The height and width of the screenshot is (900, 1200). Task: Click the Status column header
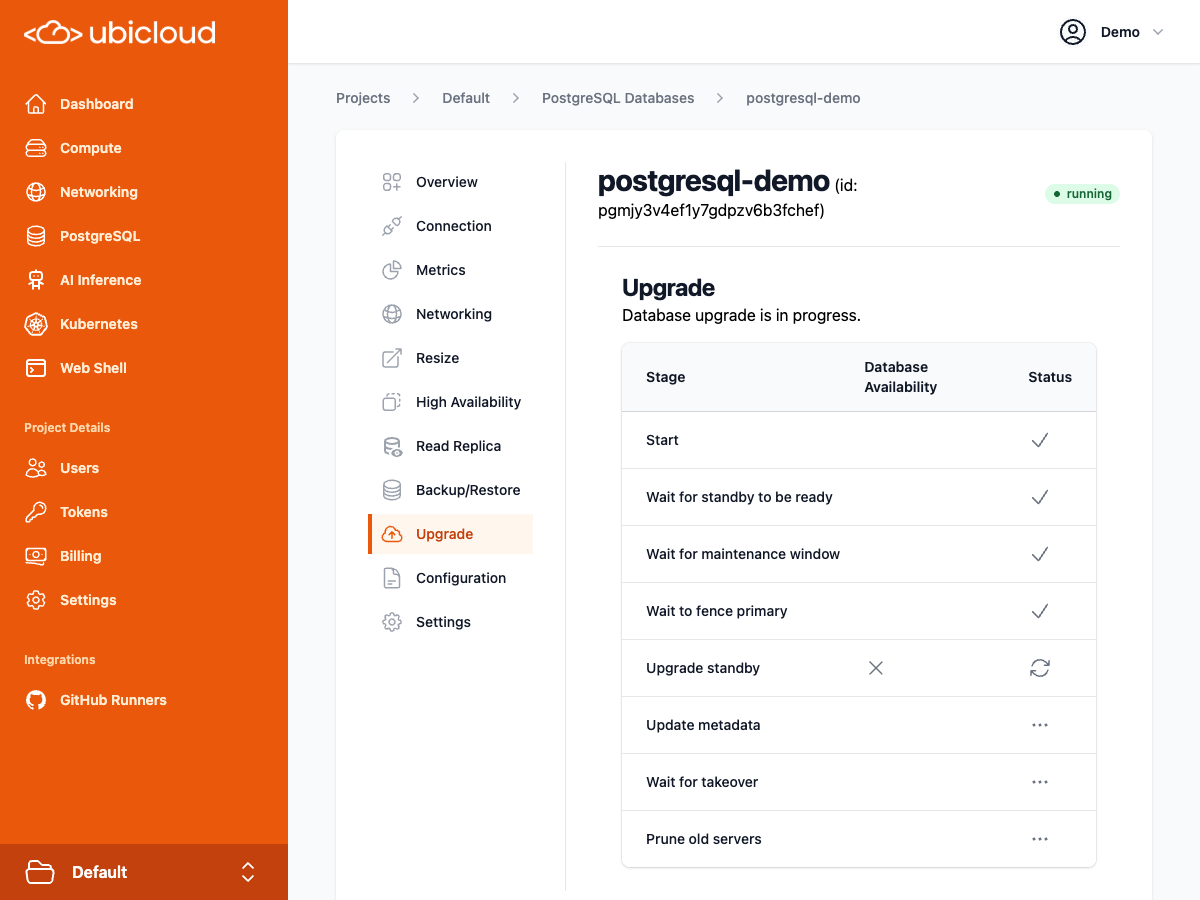coord(1050,377)
